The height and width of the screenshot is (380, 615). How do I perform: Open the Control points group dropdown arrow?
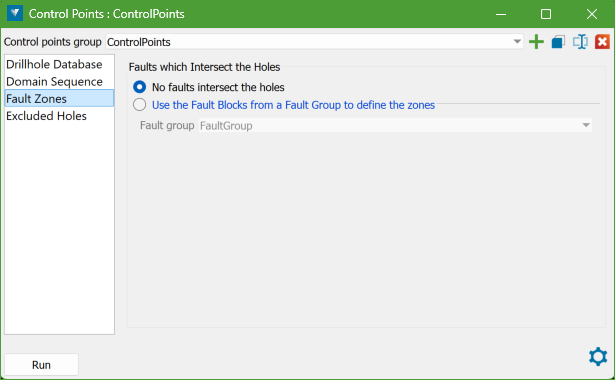click(x=517, y=42)
